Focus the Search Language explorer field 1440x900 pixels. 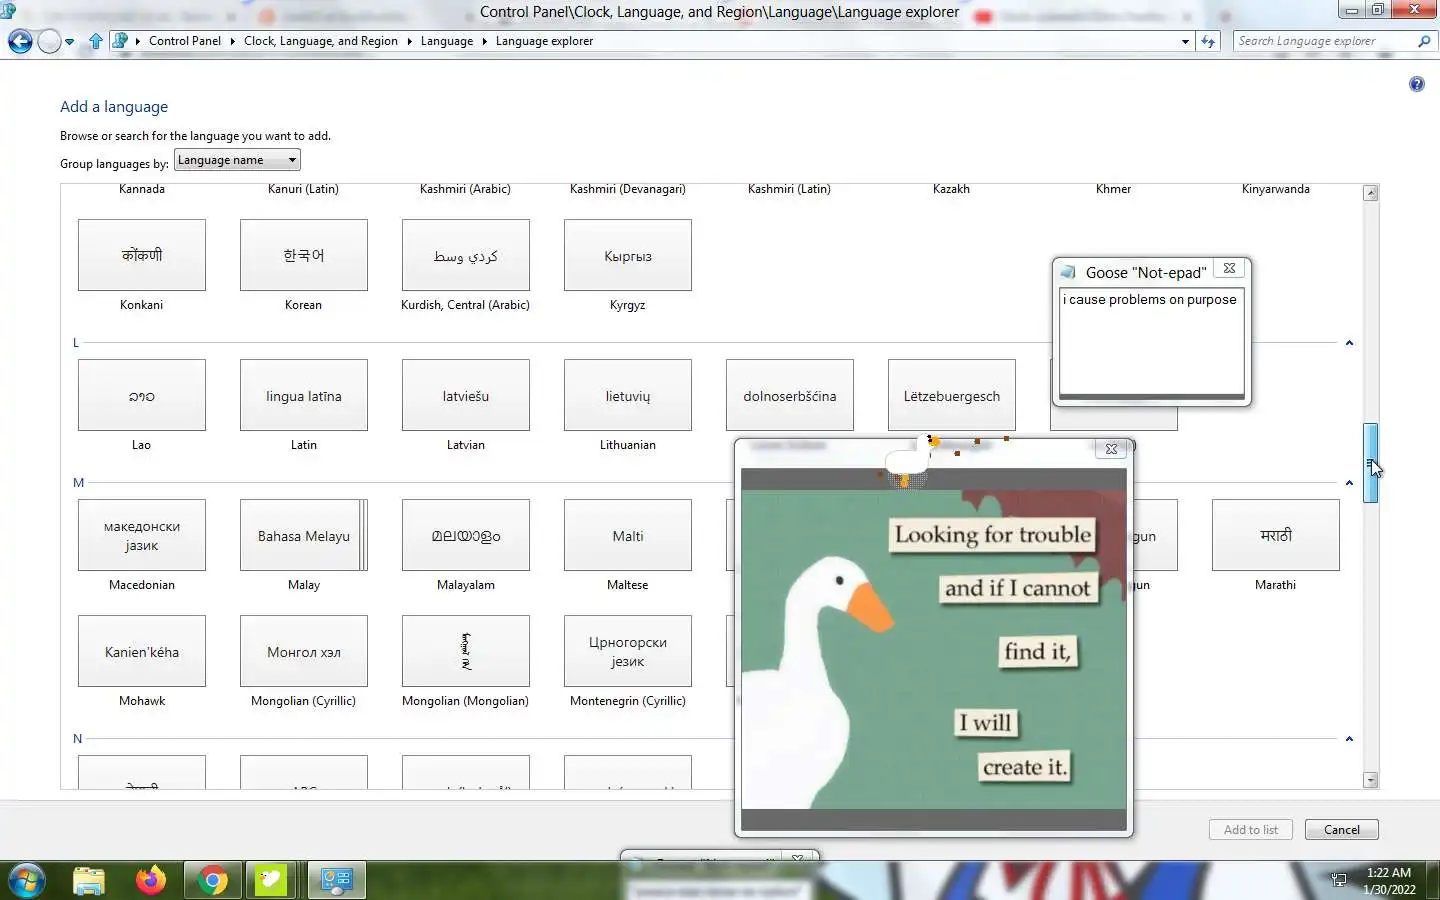pyautogui.click(x=1323, y=41)
